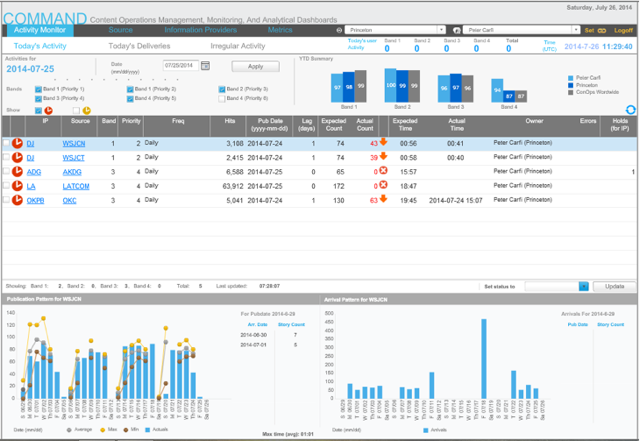Select the WSJCN row checkbox
Image resolution: width=640 pixels, height=441 pixels.
[x=6, y=143]
